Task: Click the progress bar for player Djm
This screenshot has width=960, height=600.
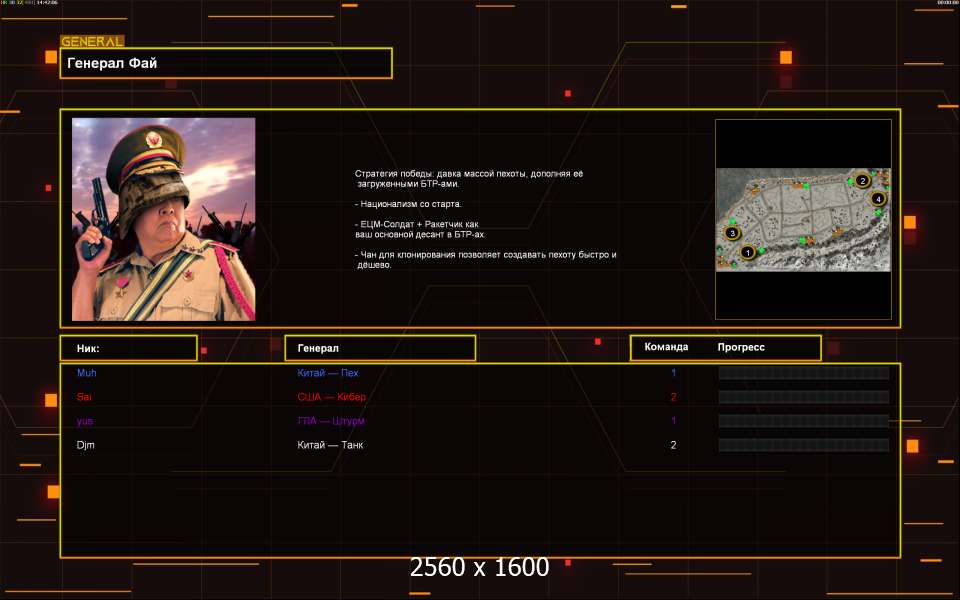Action: coord(803,445)
